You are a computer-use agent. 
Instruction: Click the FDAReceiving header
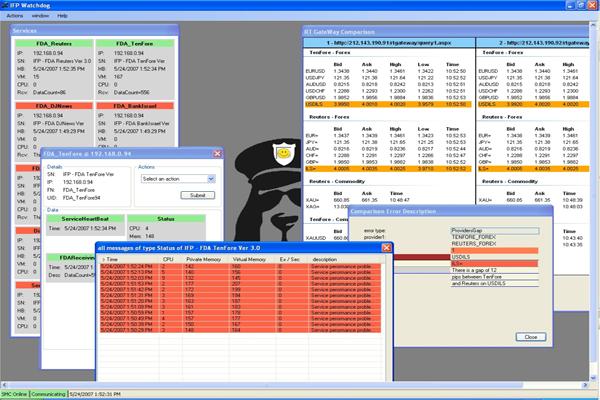(x=71, y=258)
